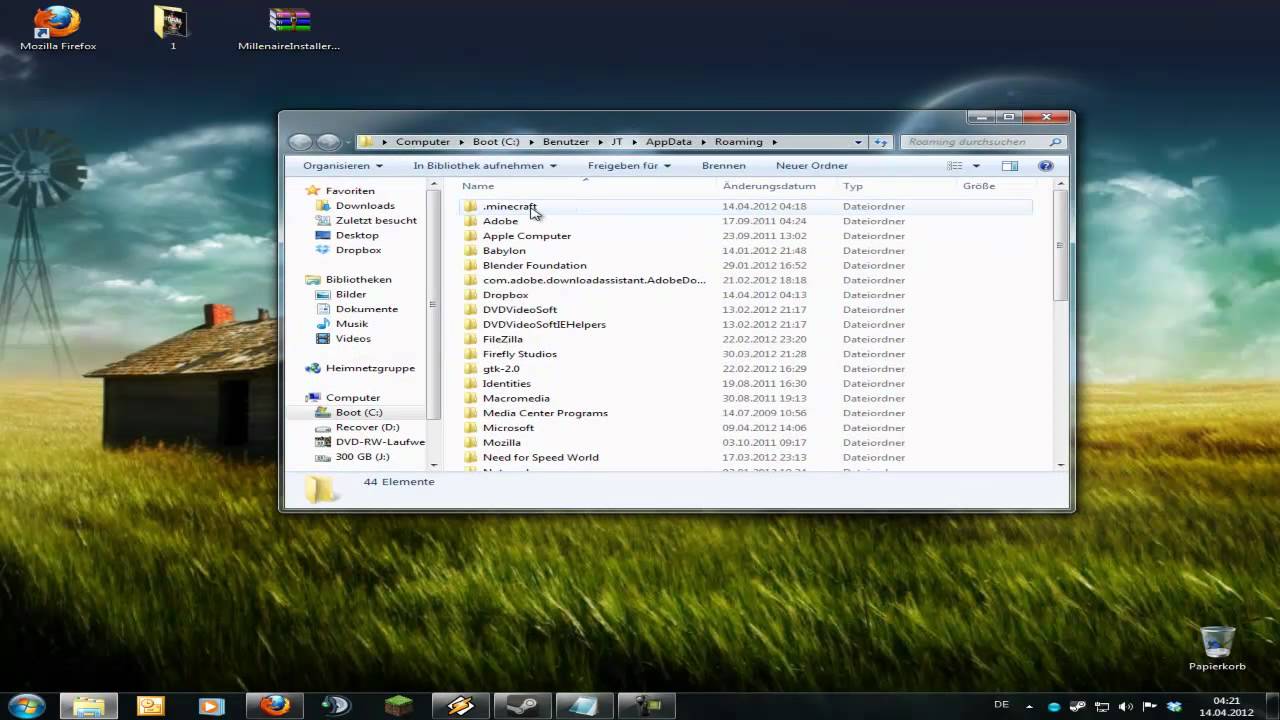Go forward in Explorer
1280x720 pixels.
328,142
